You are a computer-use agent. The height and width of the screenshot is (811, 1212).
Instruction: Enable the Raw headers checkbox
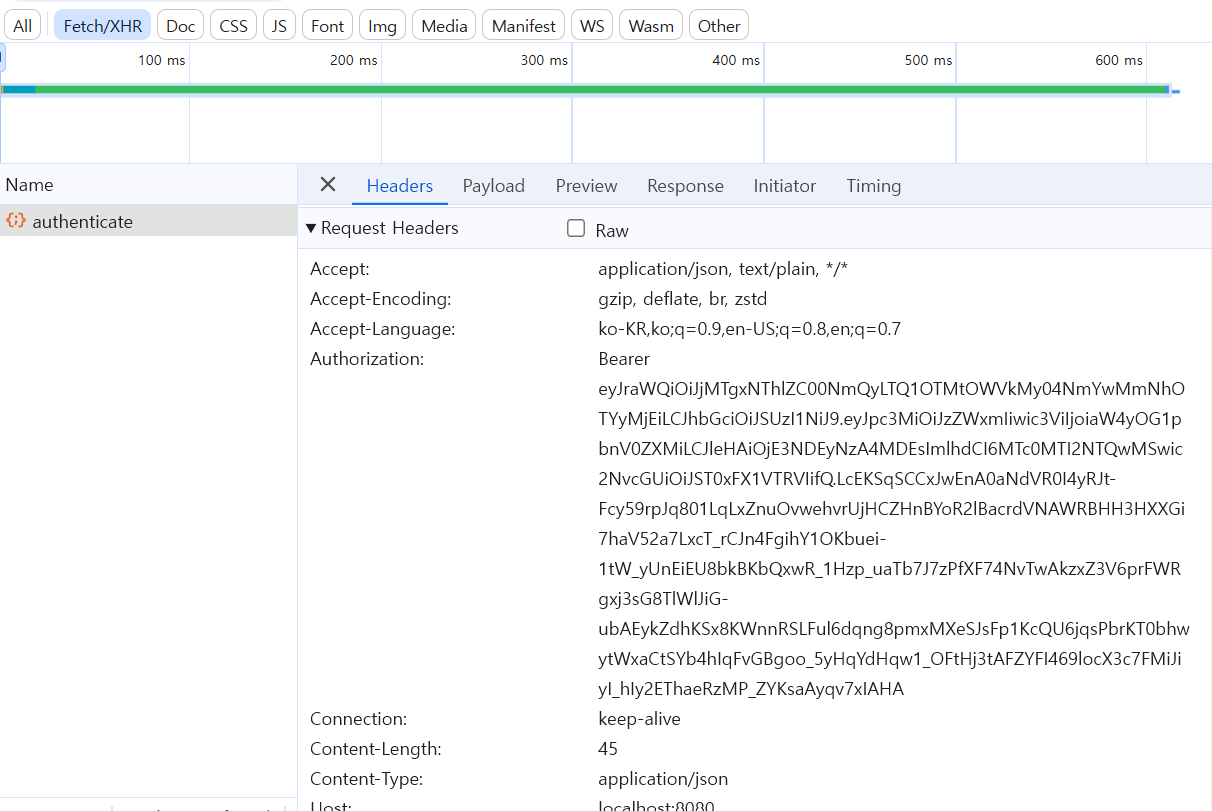576,229
